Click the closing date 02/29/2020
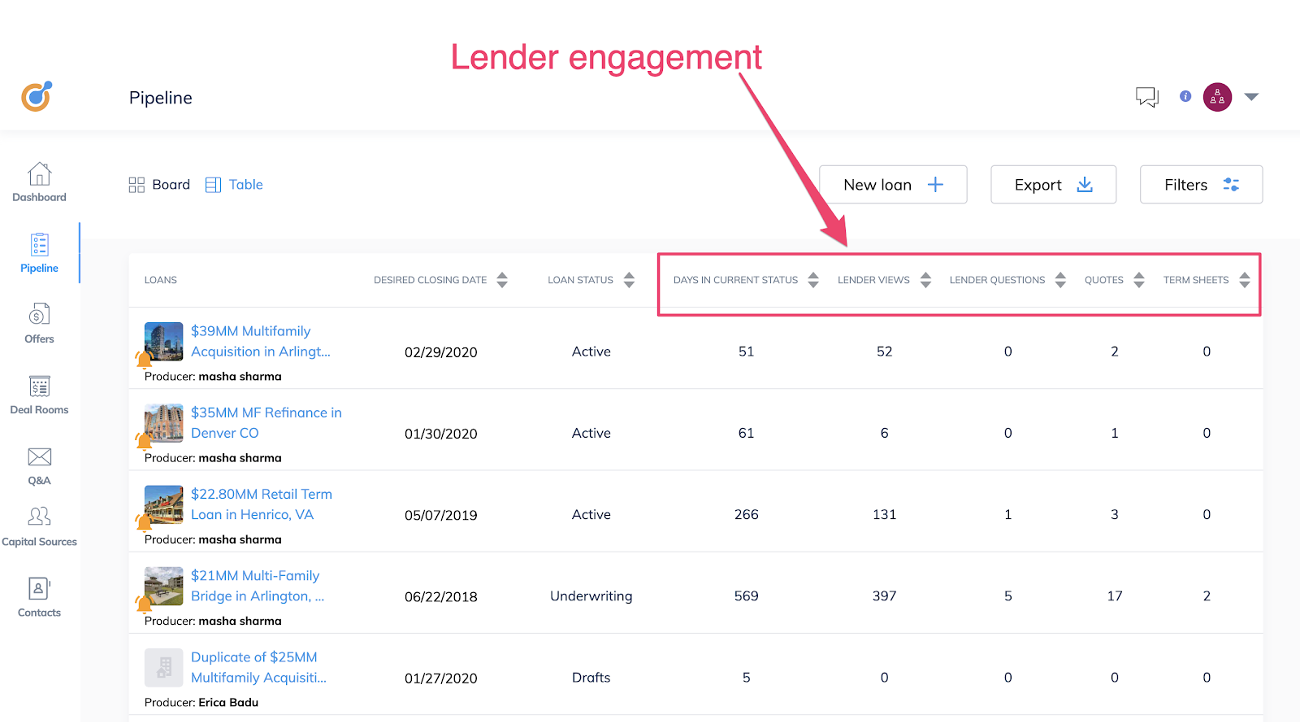Image resolution: width=1300 pixels, height=722 pixels. (x=441, y=352)
